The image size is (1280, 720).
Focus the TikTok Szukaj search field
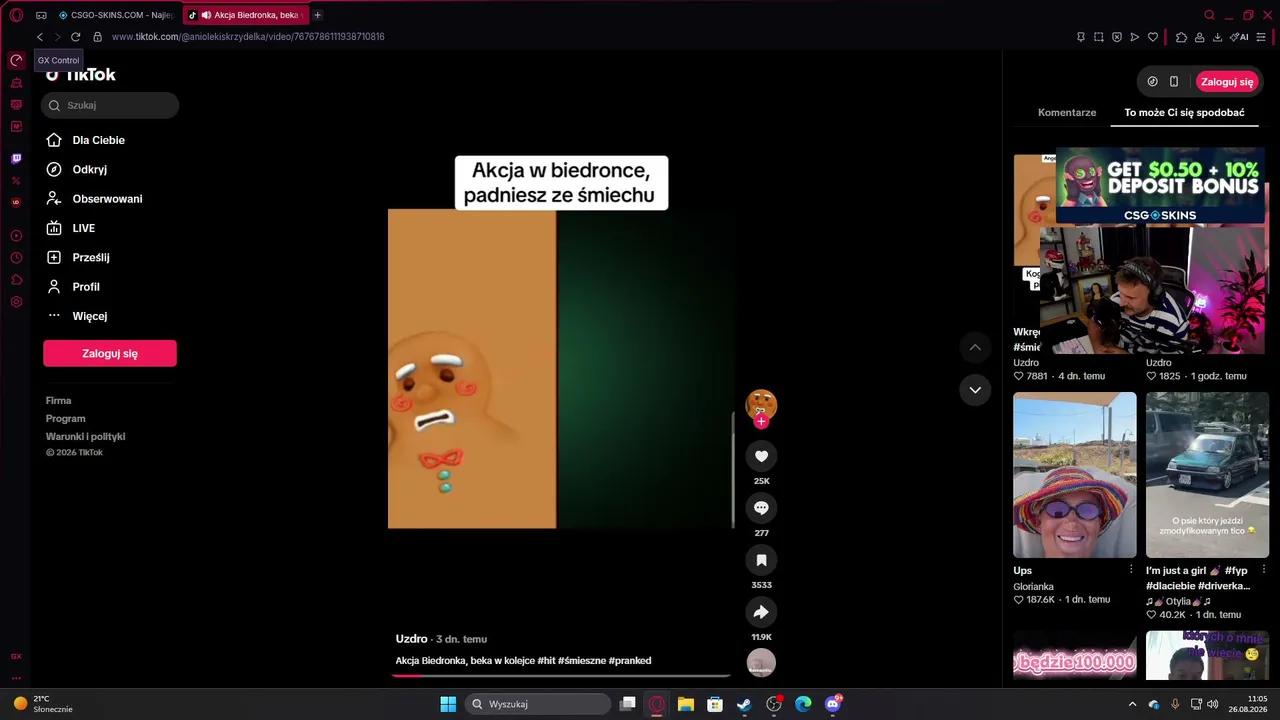110,105
